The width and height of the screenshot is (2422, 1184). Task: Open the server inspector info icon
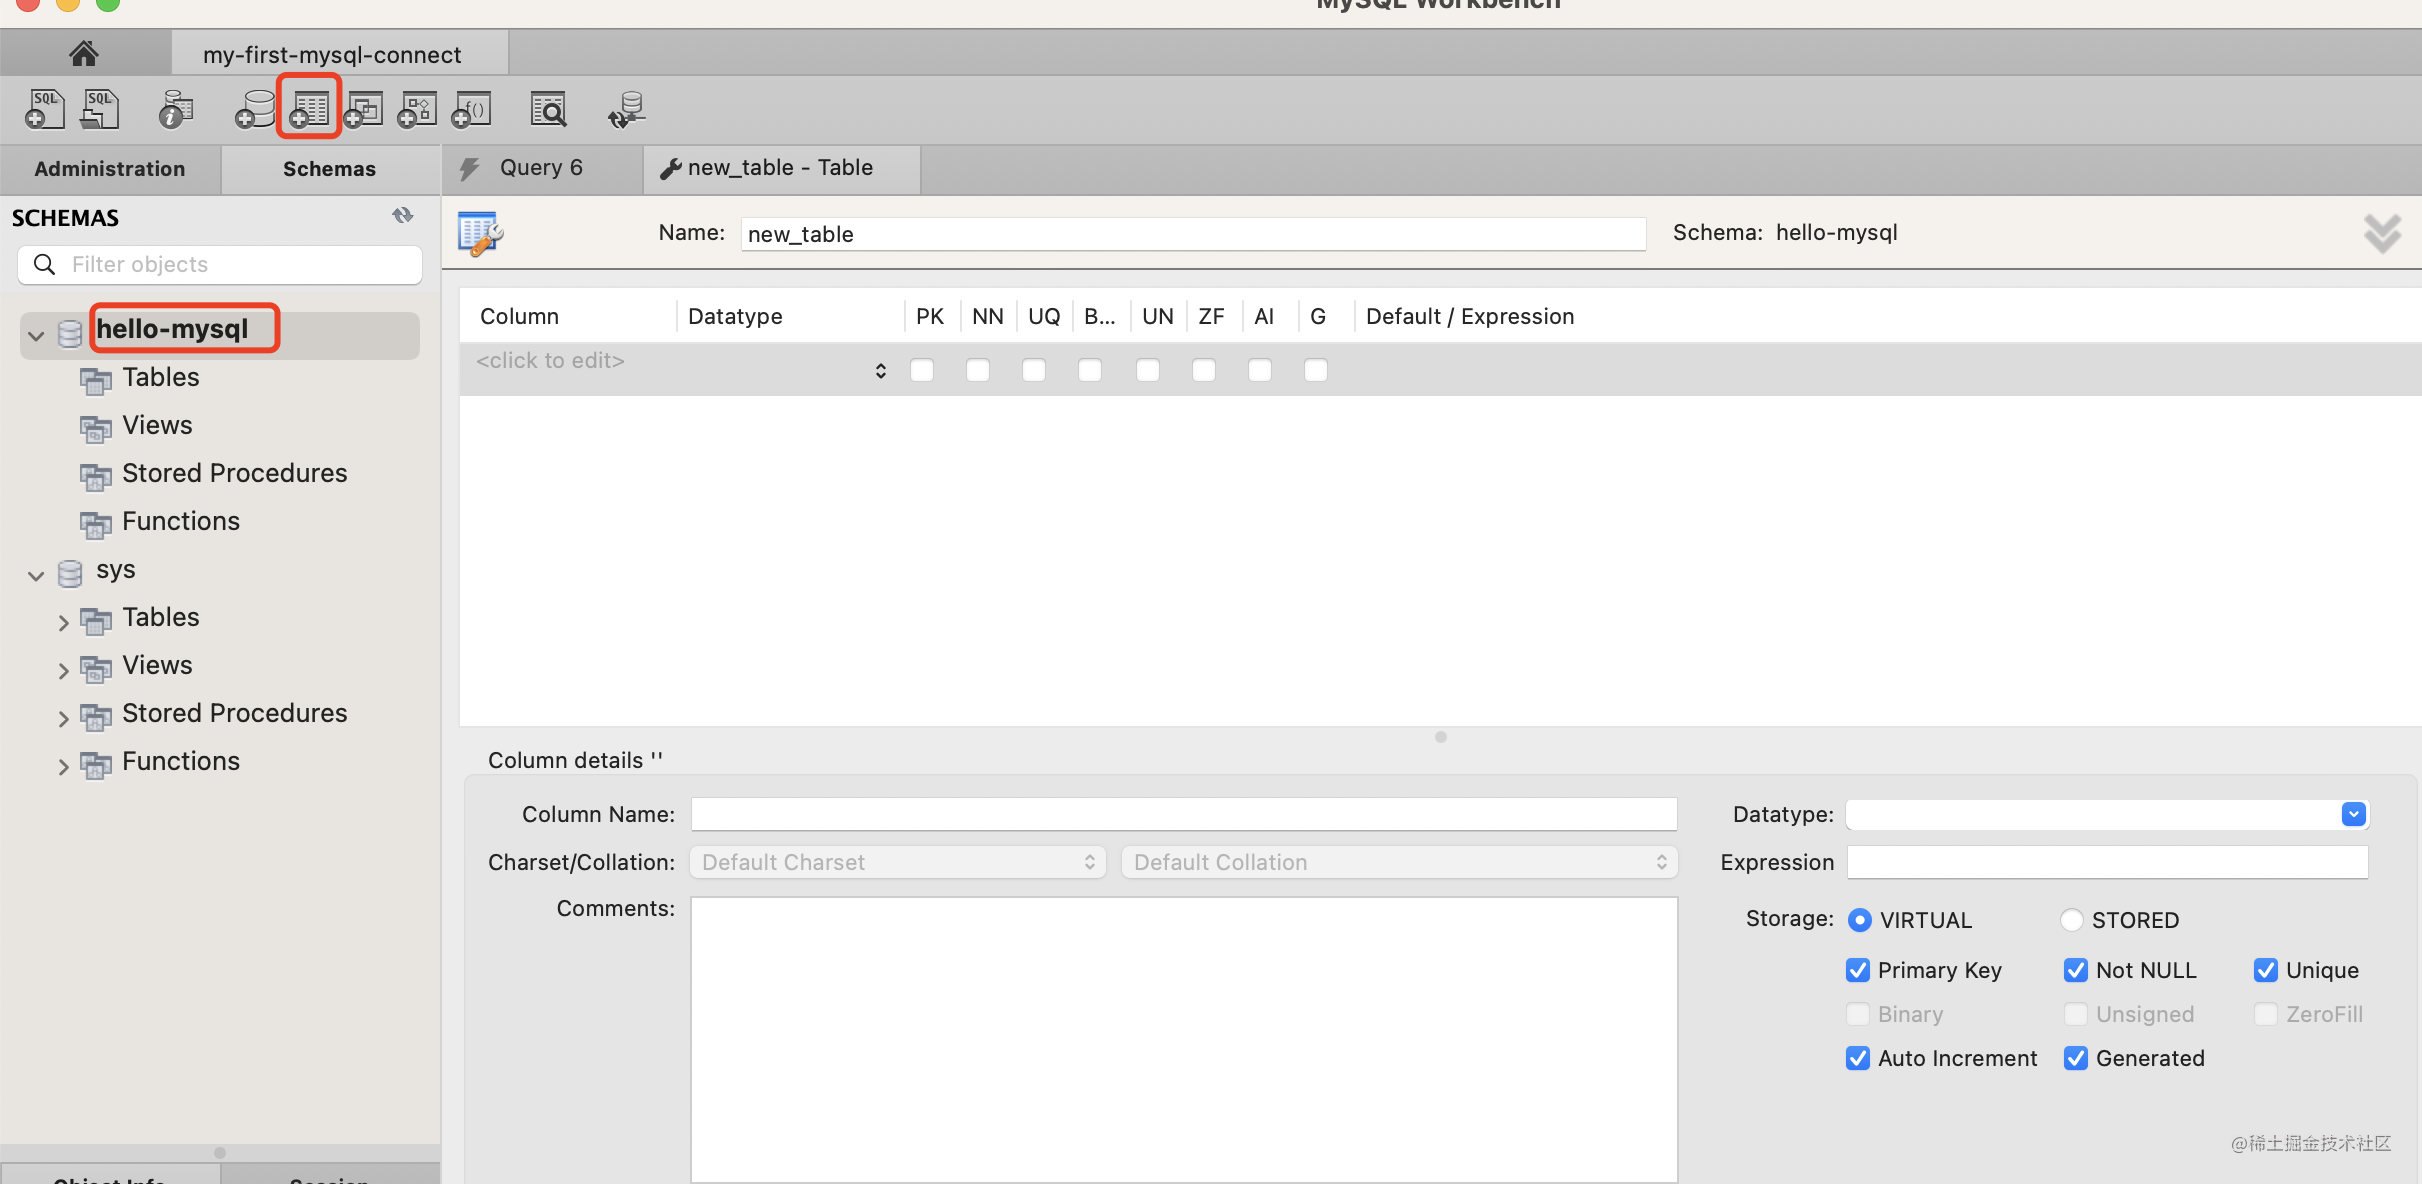click(x=176, y=109)
